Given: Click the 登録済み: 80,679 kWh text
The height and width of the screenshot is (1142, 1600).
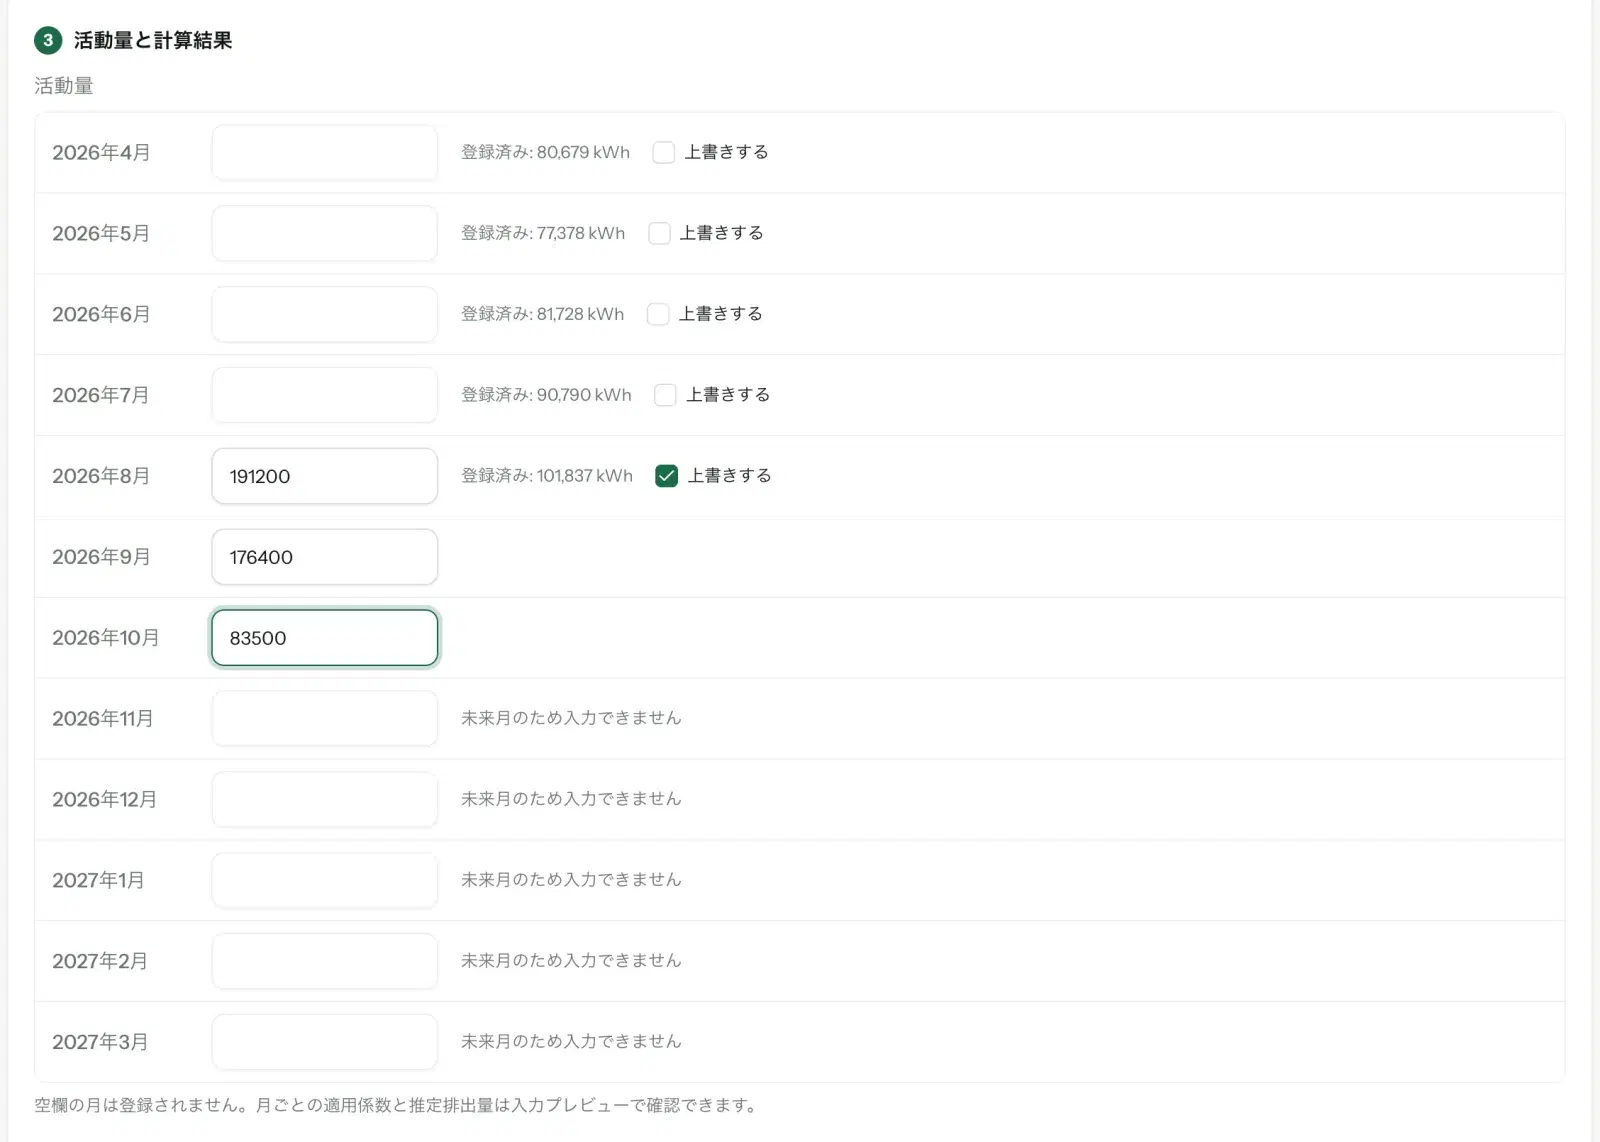Looking at the screenshot, I should tap(545, 152).
